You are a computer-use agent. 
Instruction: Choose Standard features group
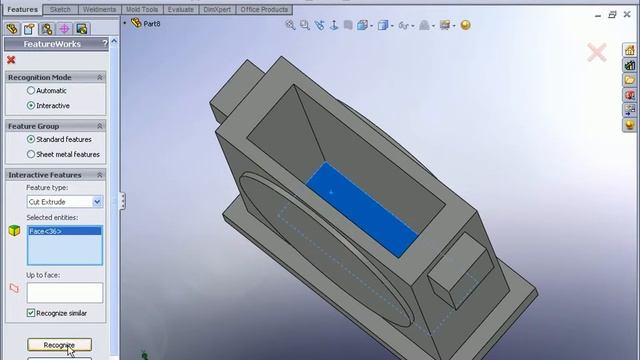pyautogui.click(x=31, y=139)
